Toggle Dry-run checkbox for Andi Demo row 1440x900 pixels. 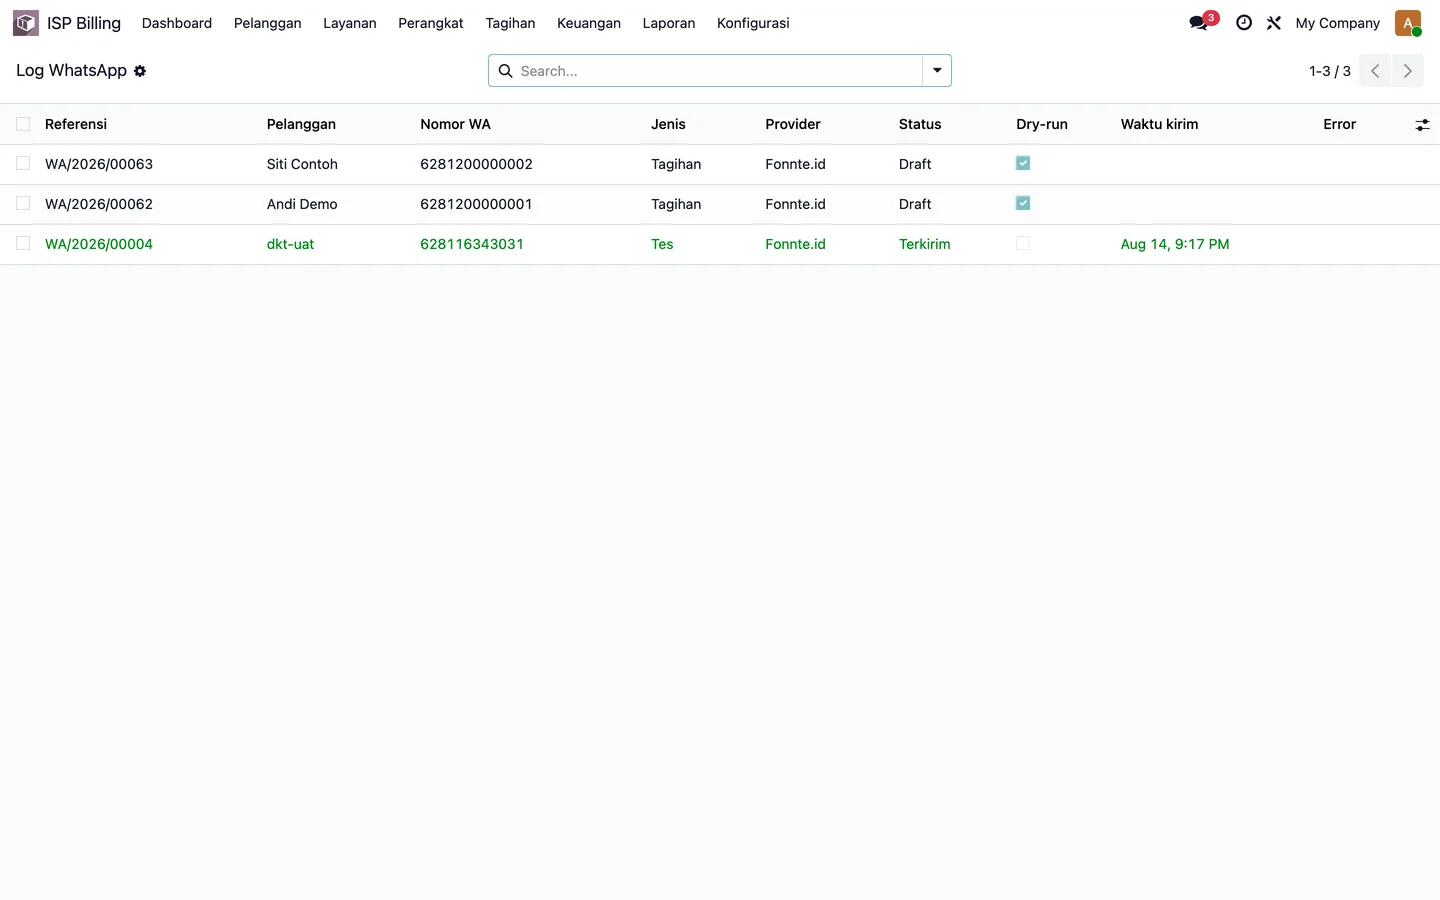pos(1023,203)
